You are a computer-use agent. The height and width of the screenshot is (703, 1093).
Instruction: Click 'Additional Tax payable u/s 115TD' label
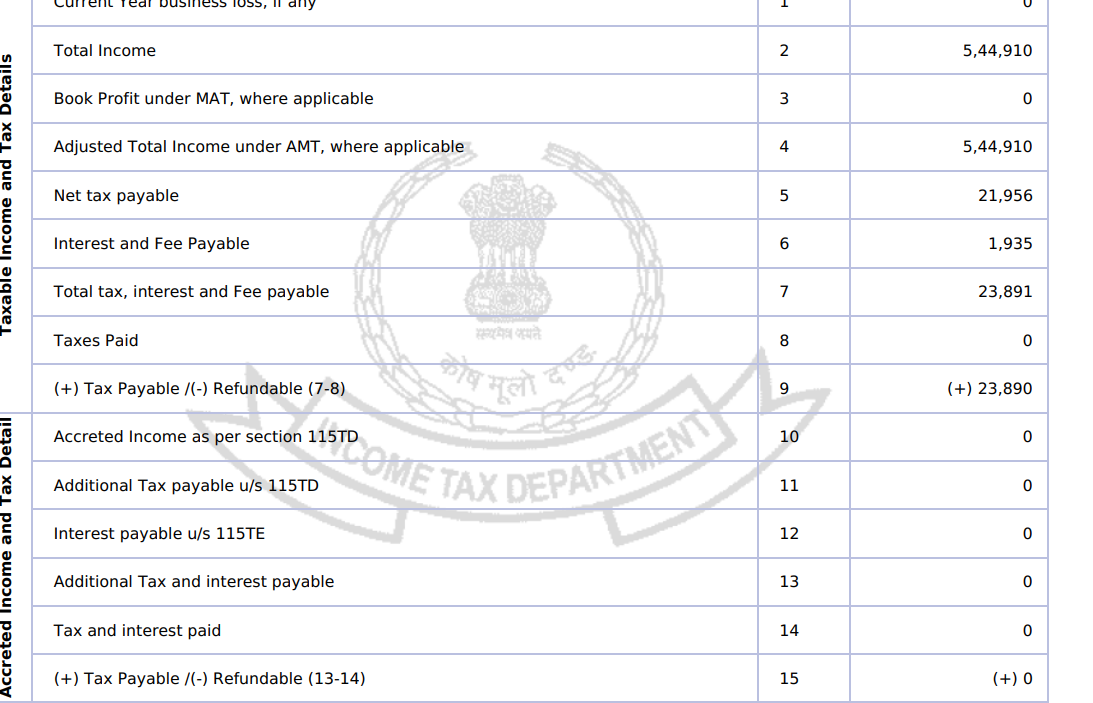point(186,486)
